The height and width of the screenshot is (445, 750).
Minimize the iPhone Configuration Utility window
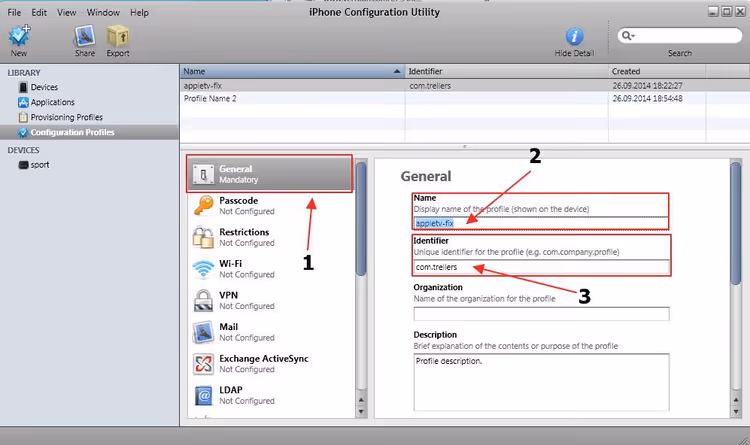click(713, 12)
